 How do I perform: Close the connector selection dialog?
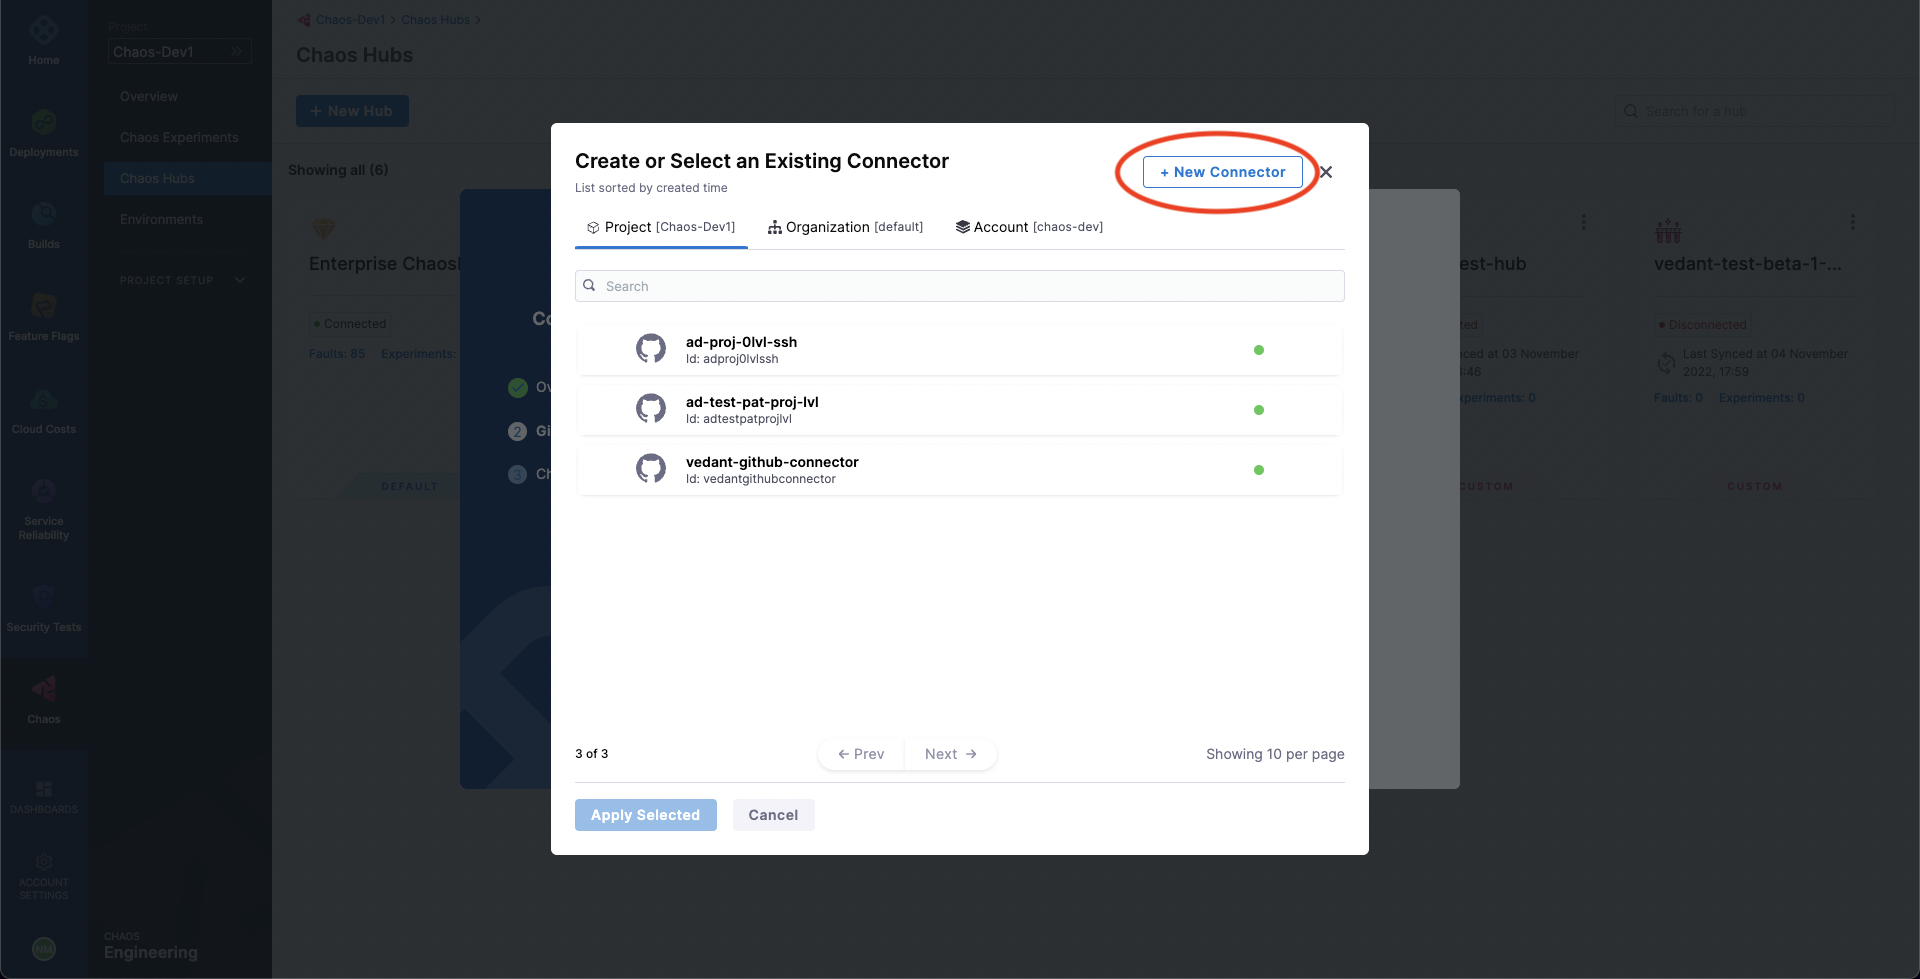1326,172
